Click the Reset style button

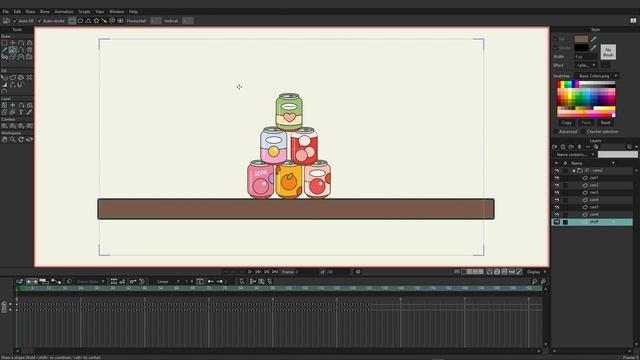click(x=605, y=122)
